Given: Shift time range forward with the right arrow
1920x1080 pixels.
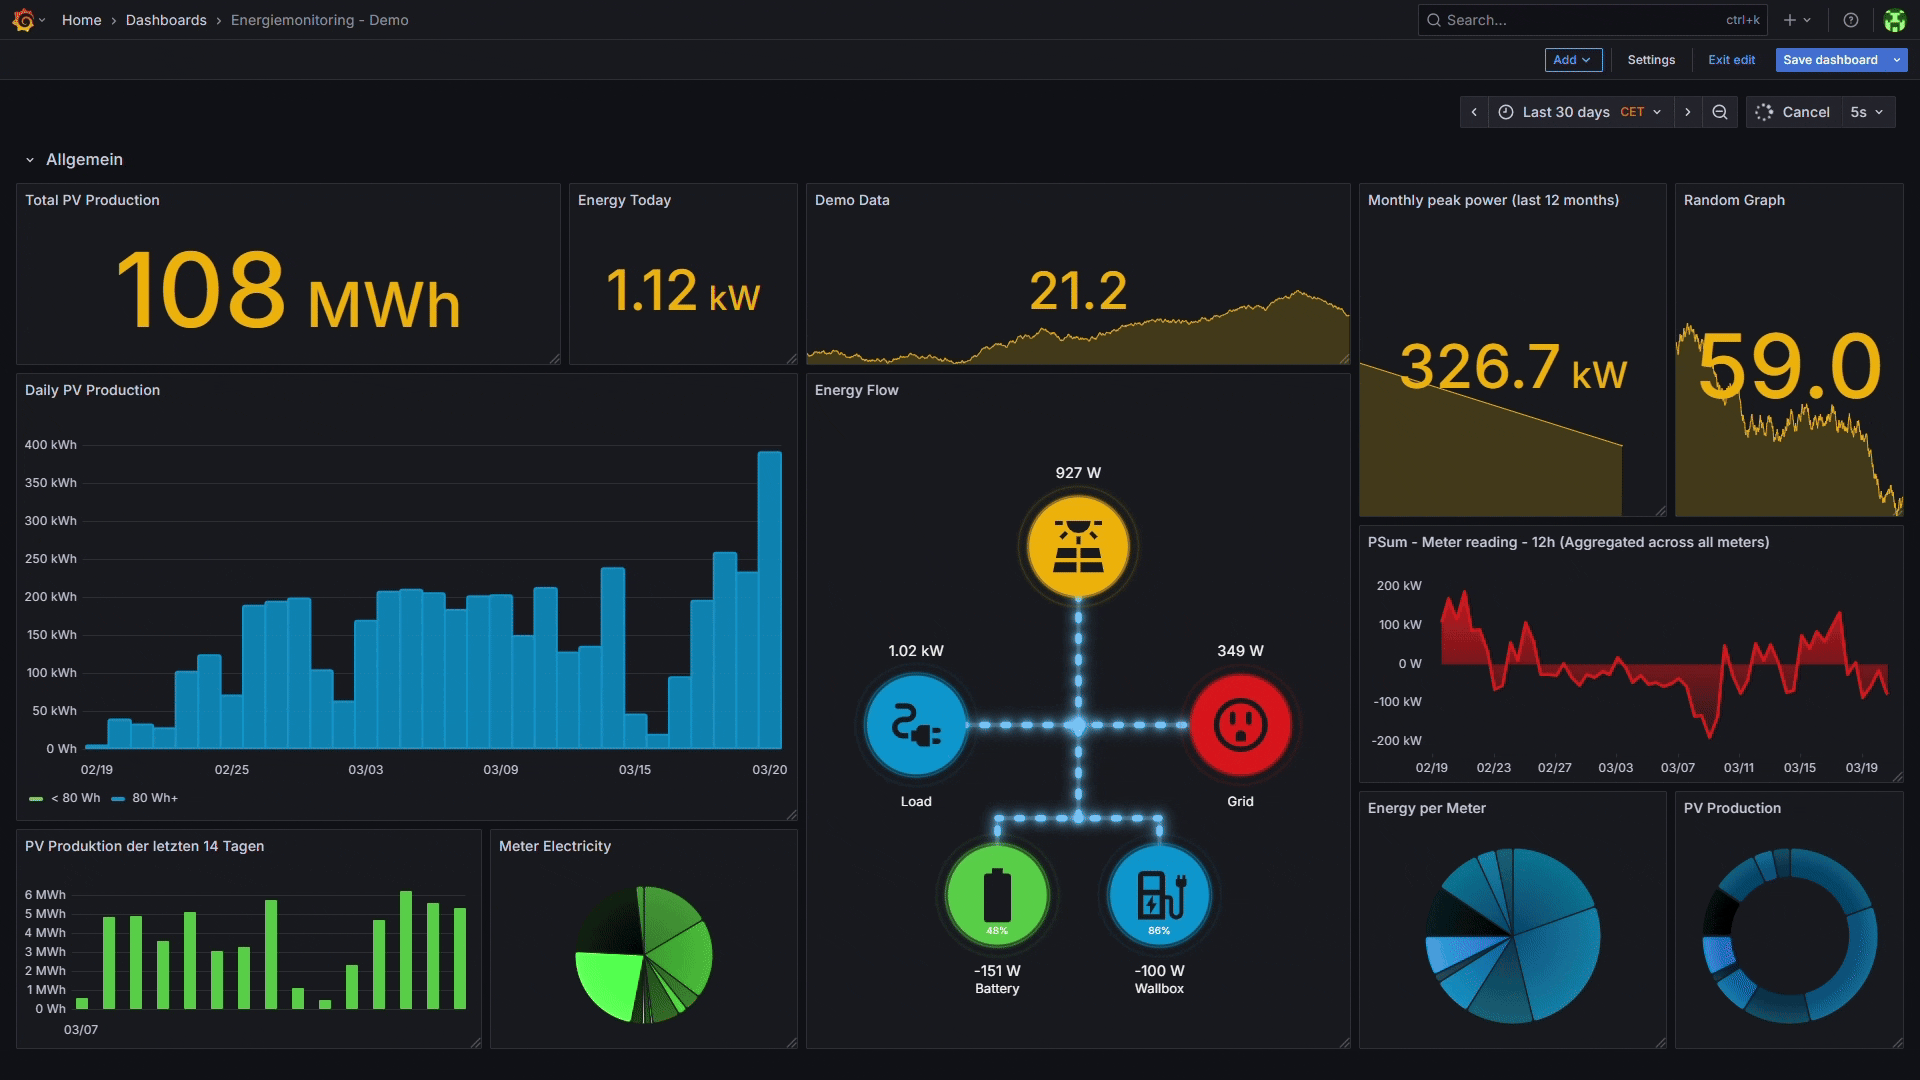Looking at the screenshot, I should [x=1688, y=111].
